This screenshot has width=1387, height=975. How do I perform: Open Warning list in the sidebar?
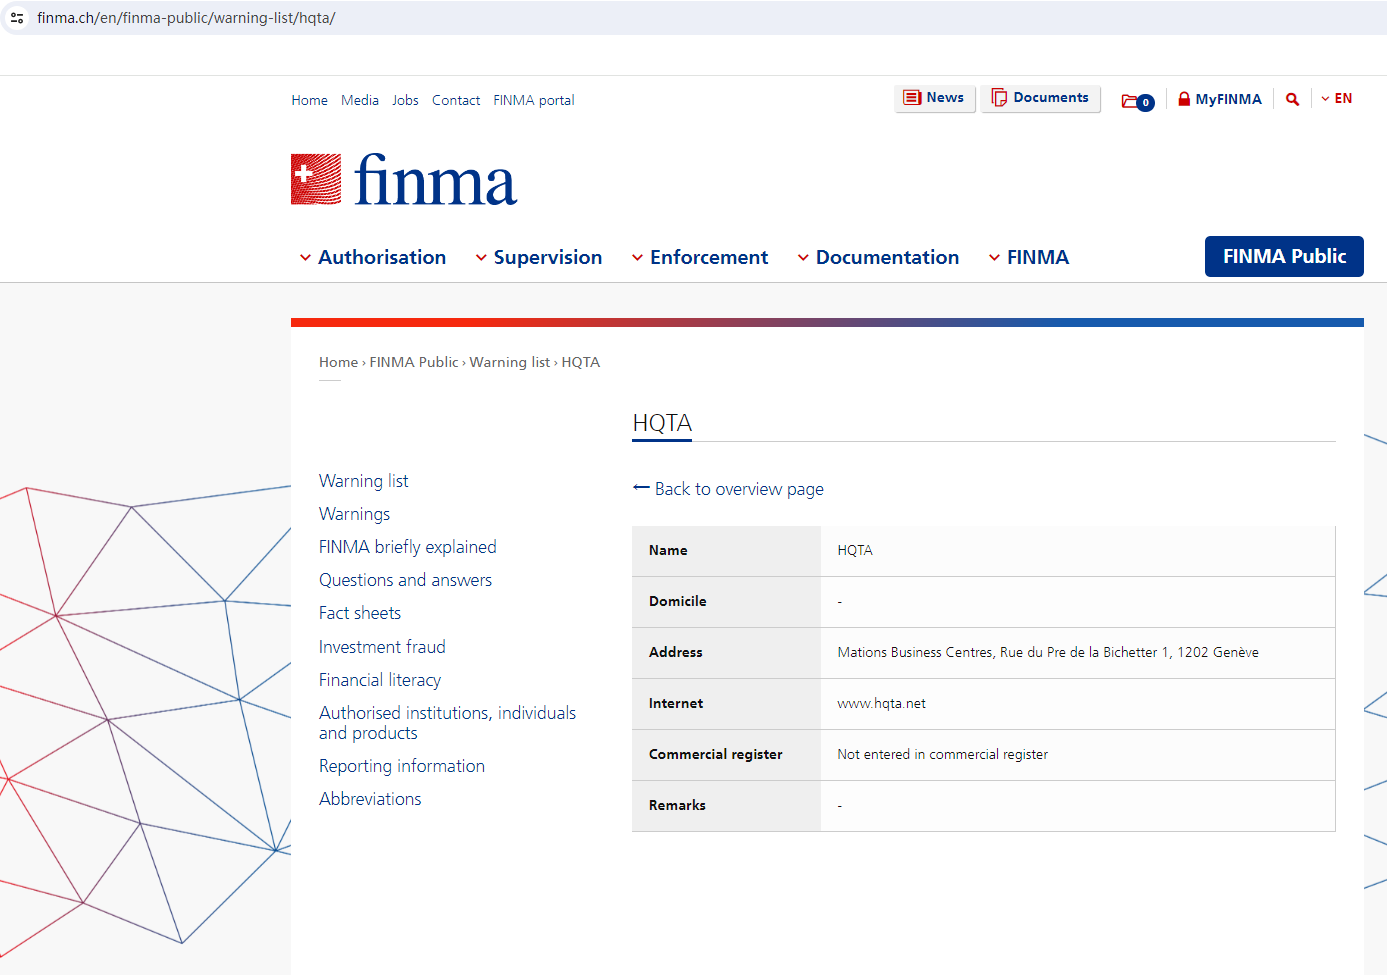pyautogui.click(x=364, y=481)
